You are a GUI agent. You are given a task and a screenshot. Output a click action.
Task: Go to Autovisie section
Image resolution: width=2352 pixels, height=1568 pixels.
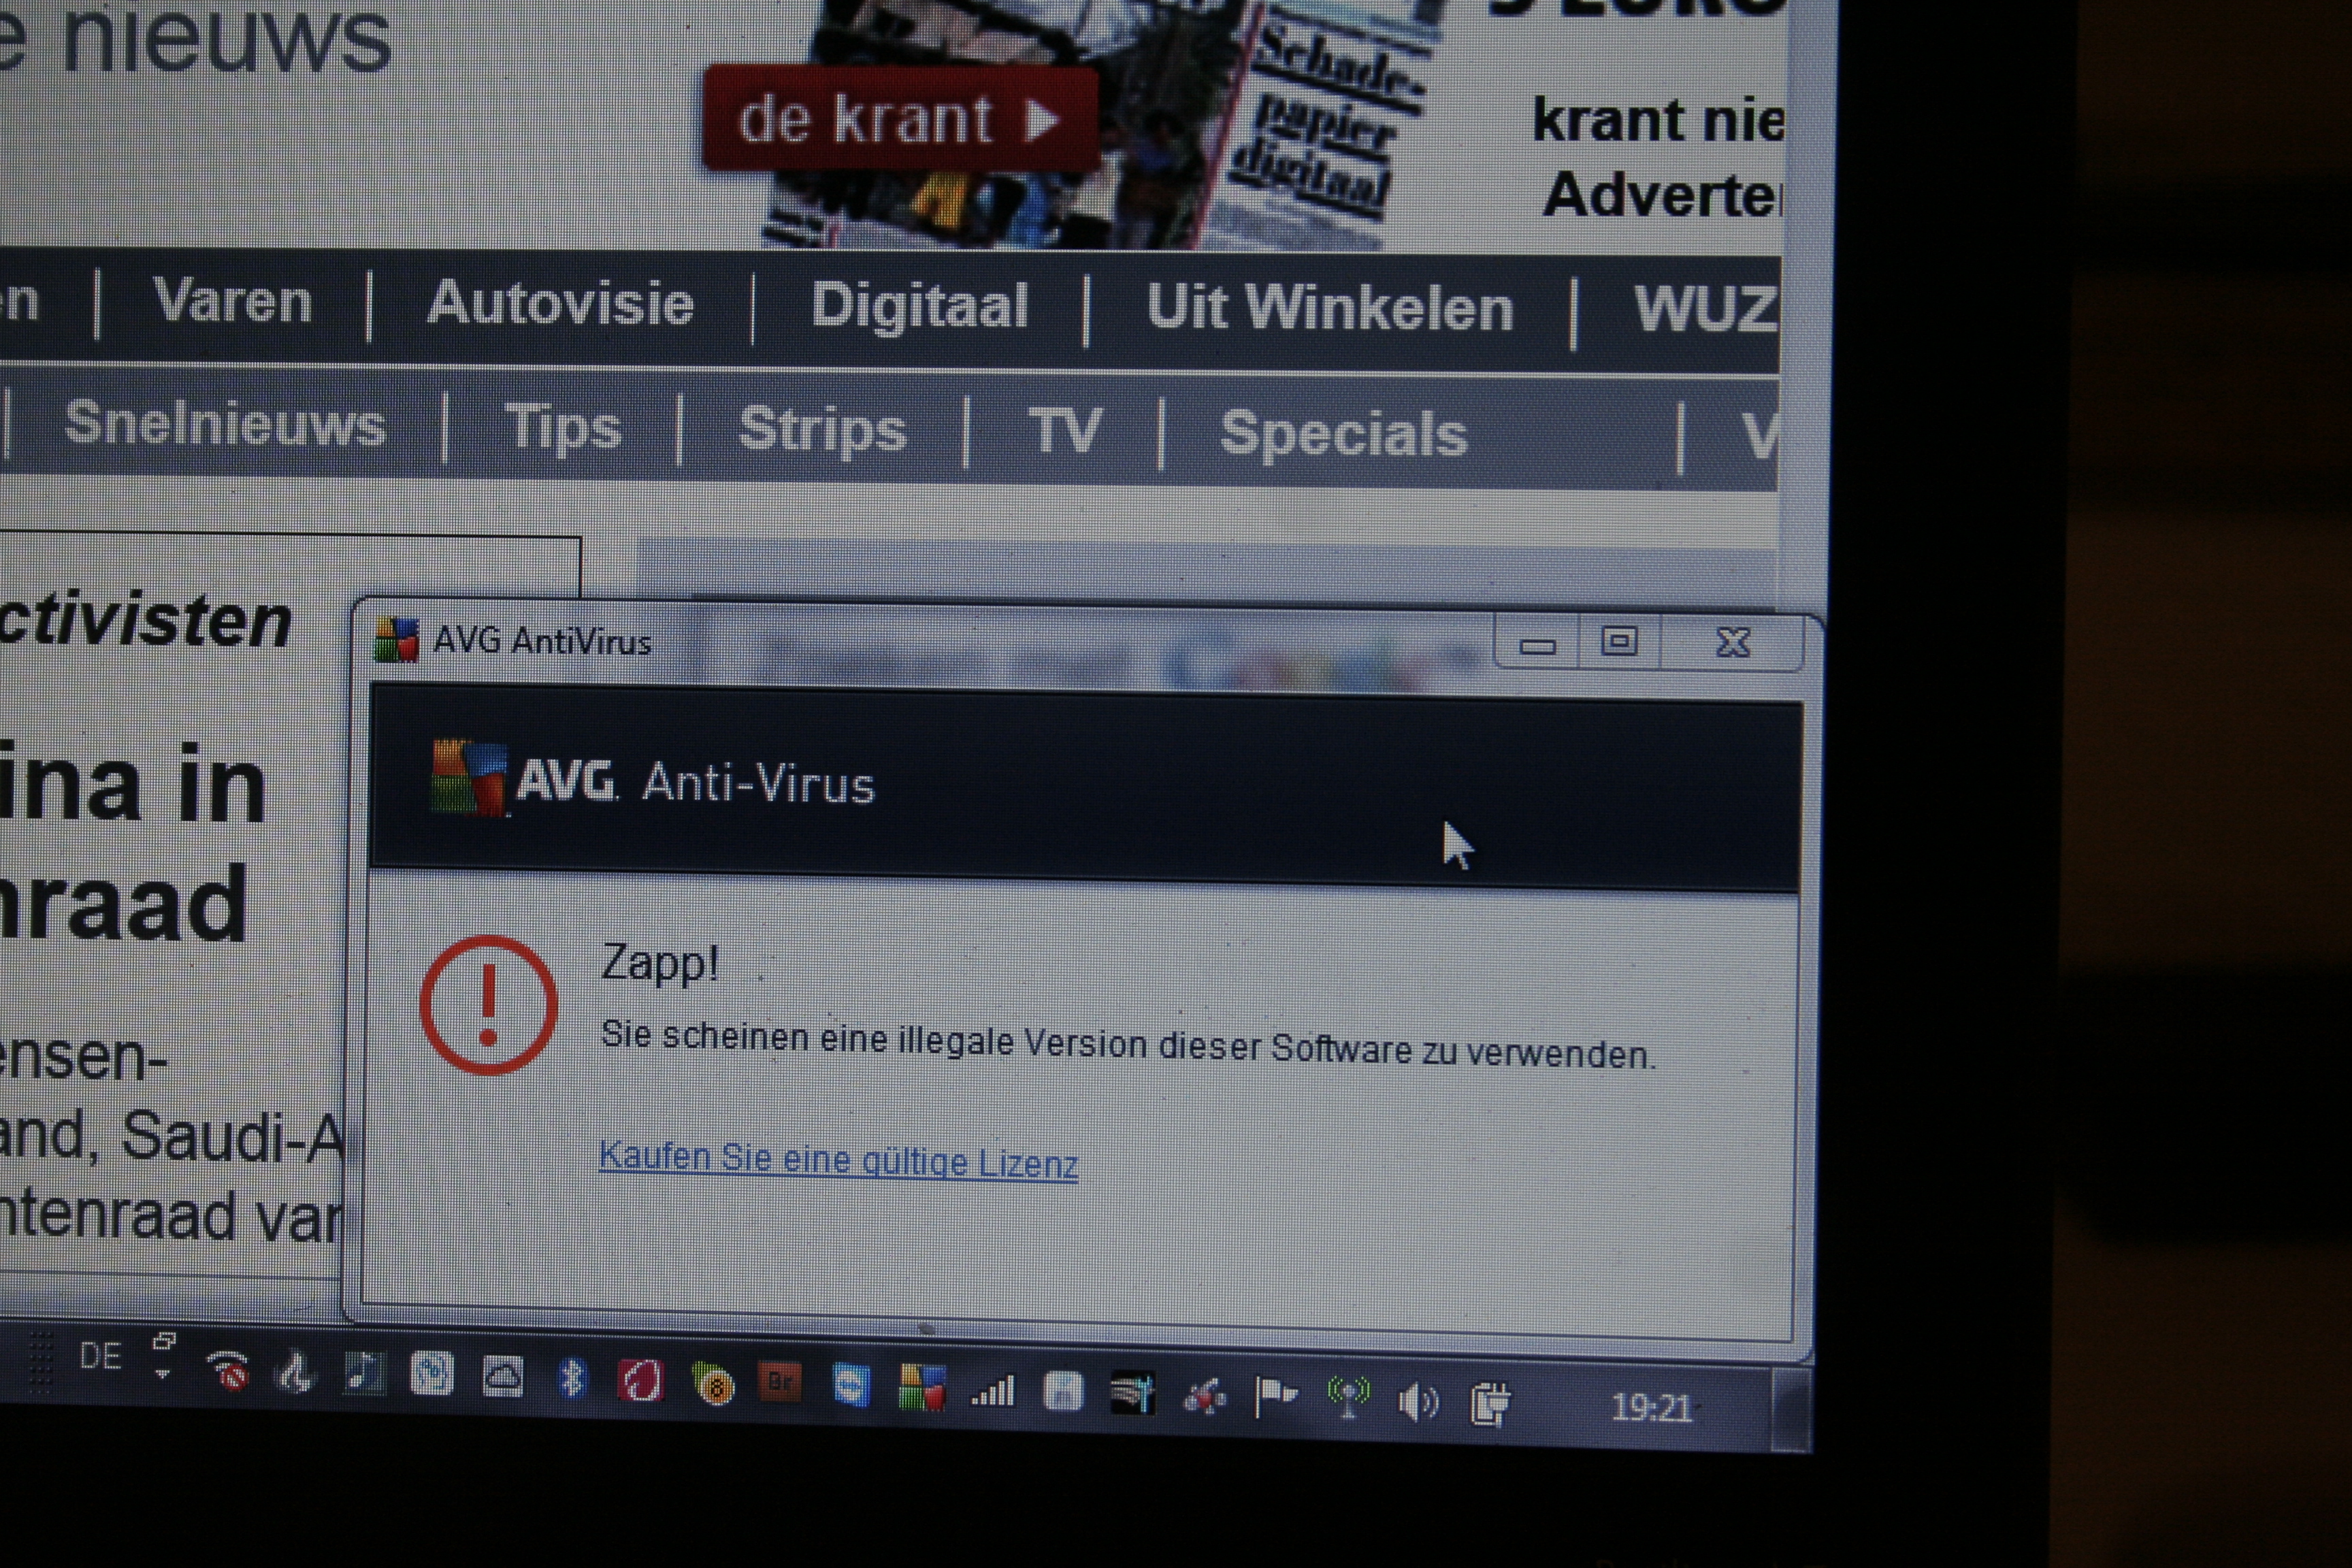pyautogui.click(x=560, y=303)
